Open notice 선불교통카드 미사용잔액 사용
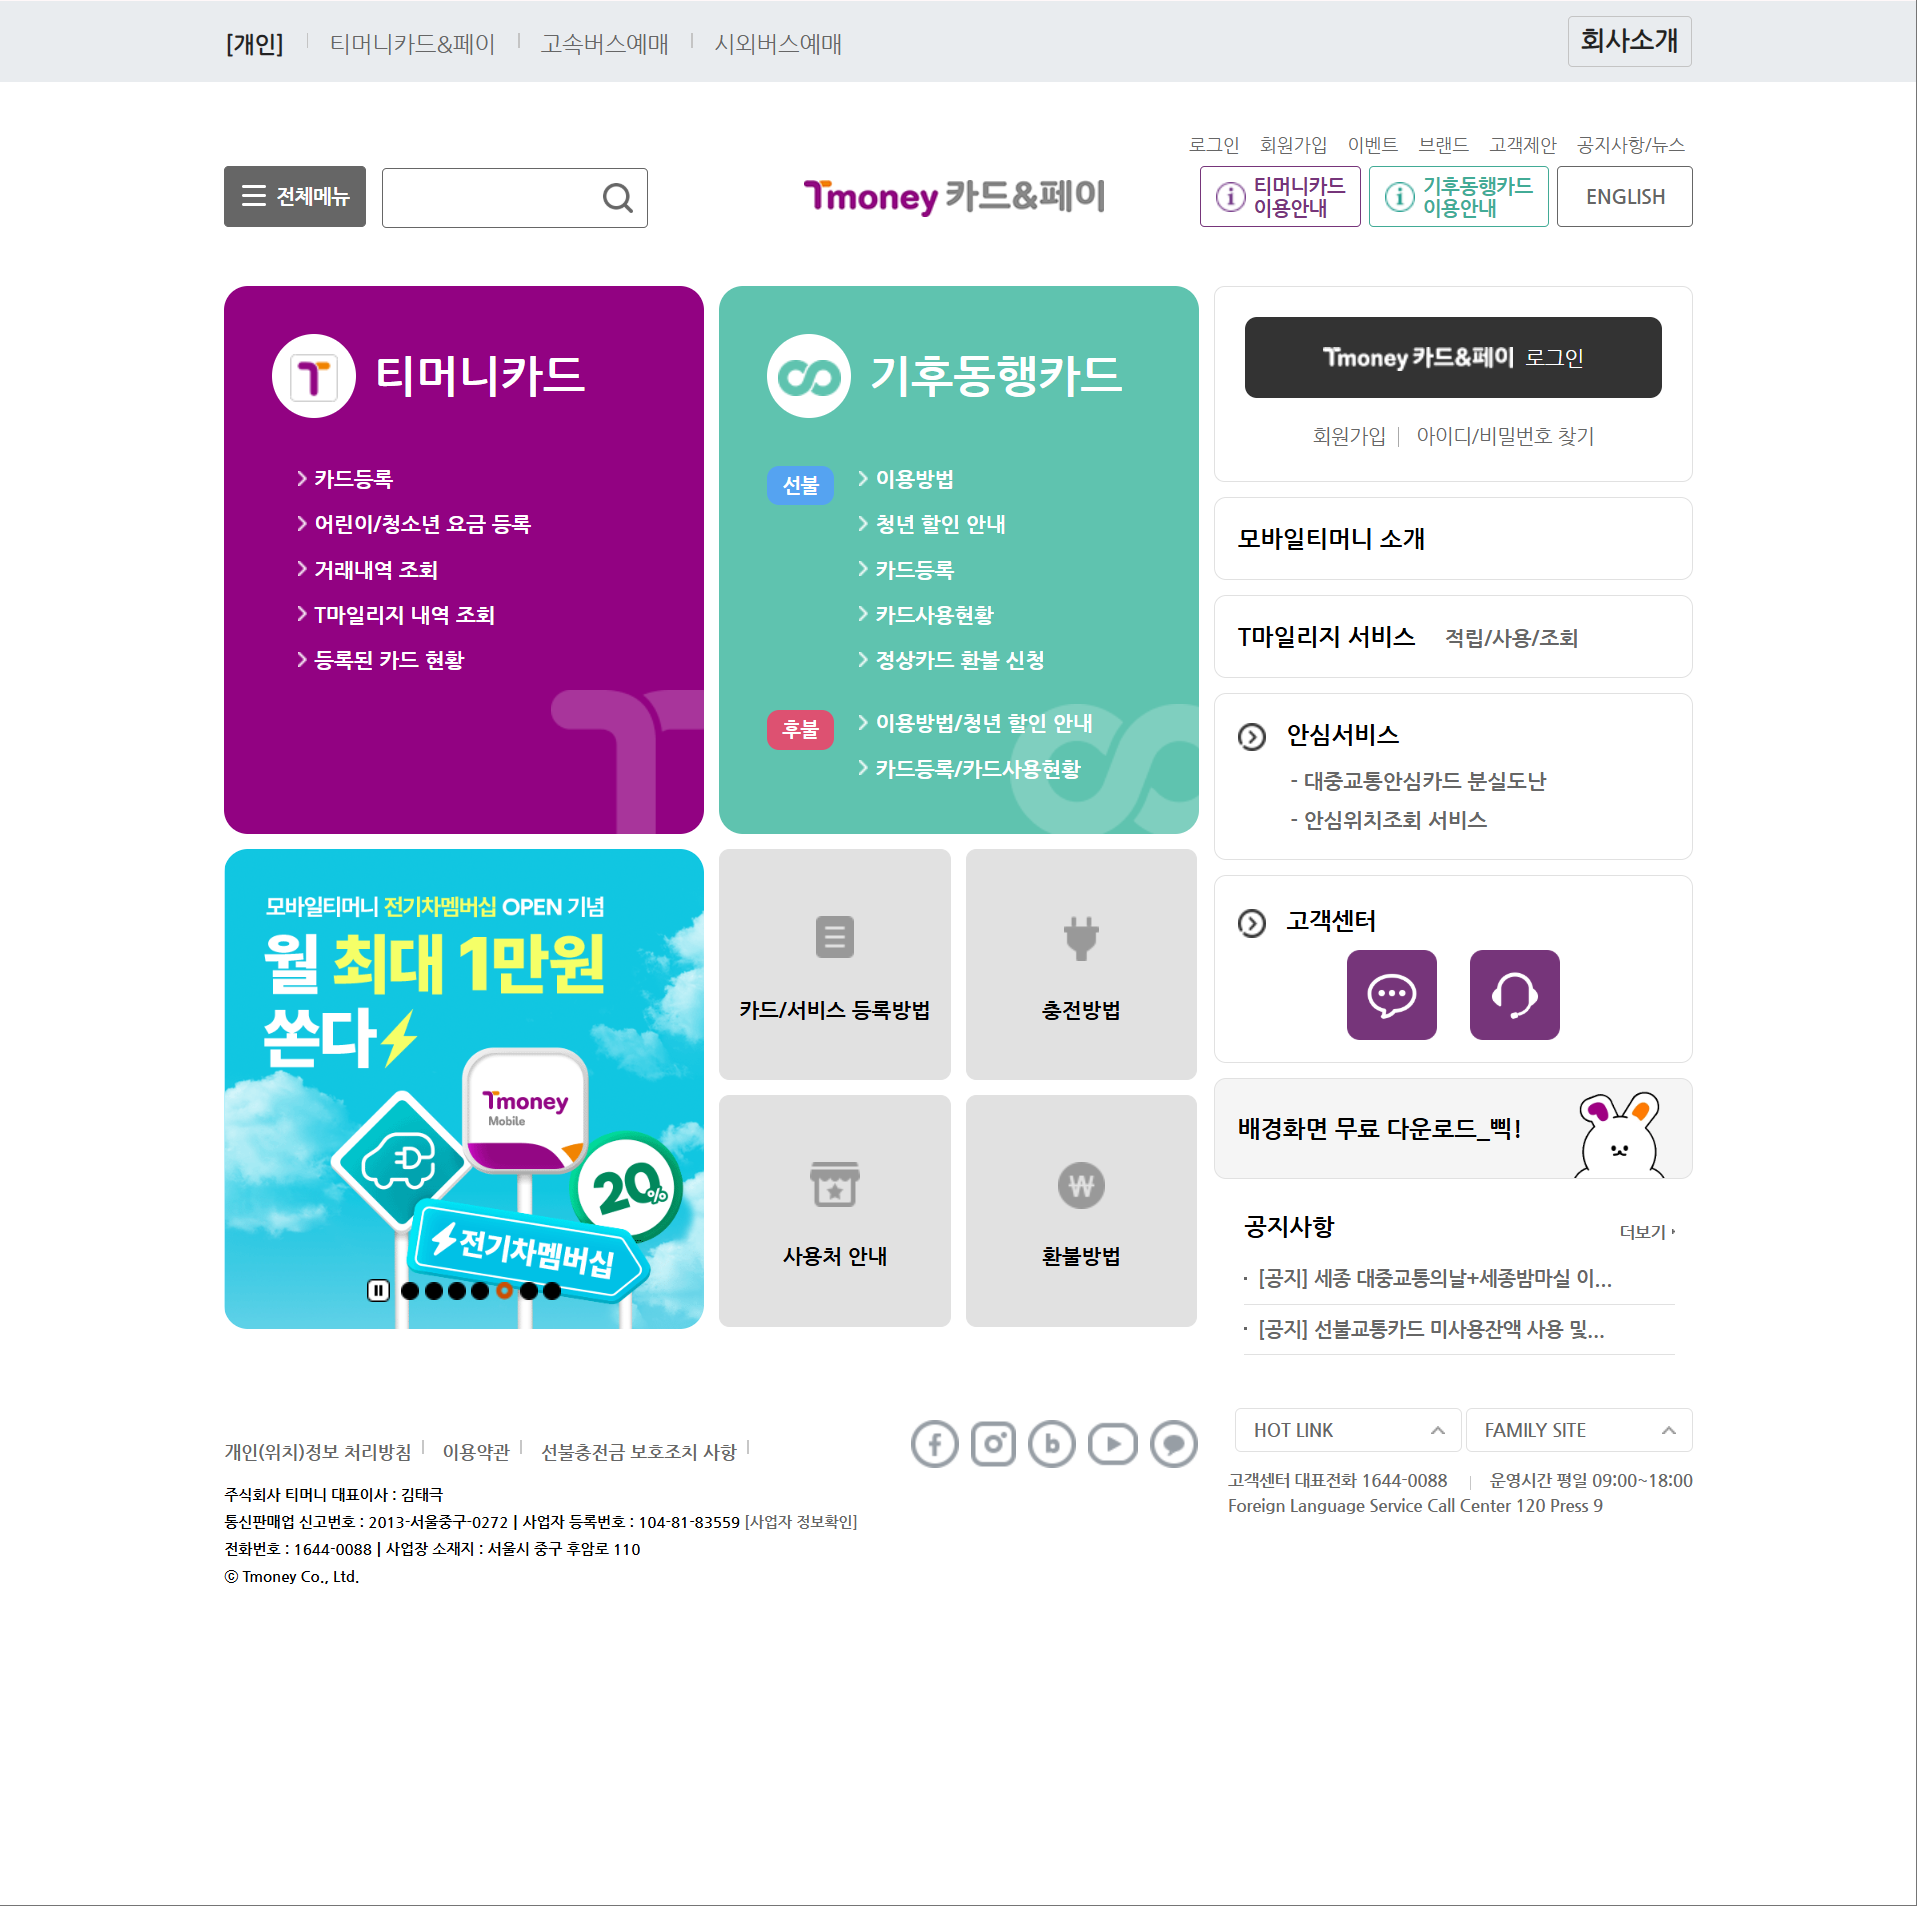 [x=1431, y=1330]
